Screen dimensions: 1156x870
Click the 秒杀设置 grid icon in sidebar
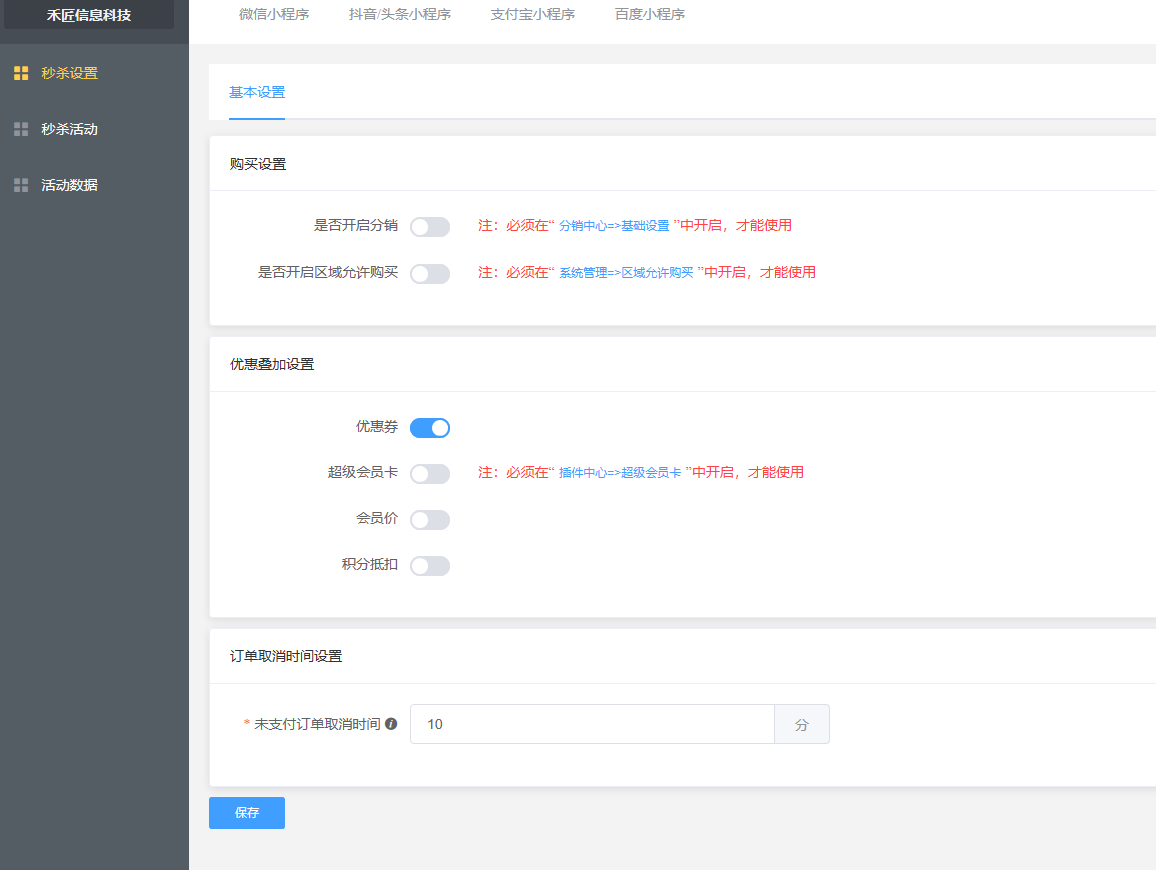(21, 73)
